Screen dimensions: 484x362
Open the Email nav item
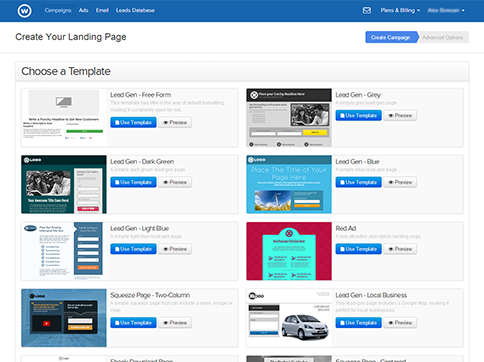102,10
